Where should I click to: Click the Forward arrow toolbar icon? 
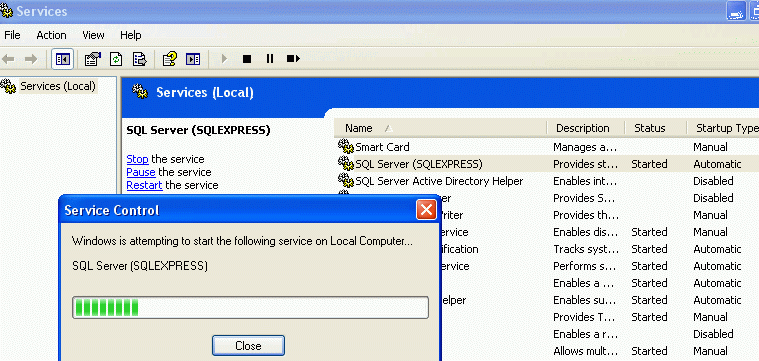[x=30, y=59]
